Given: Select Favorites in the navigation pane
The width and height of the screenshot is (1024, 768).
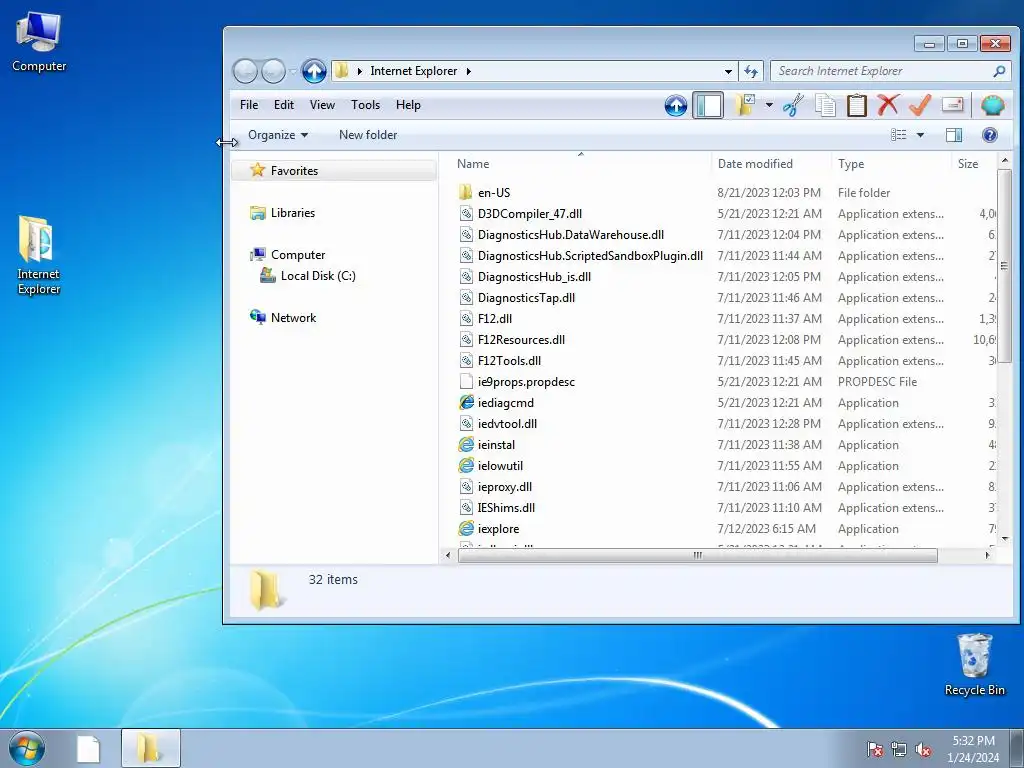Looking at the screenshot, I should coord(334,170).
